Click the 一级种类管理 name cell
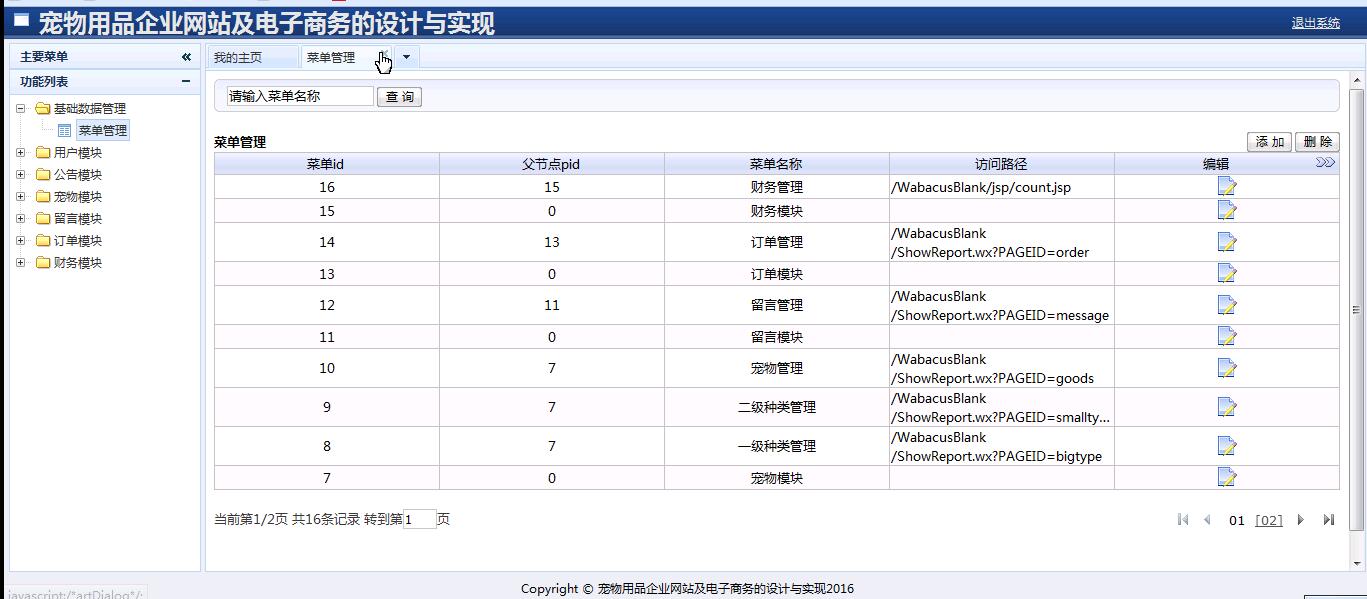 (776, 446)
